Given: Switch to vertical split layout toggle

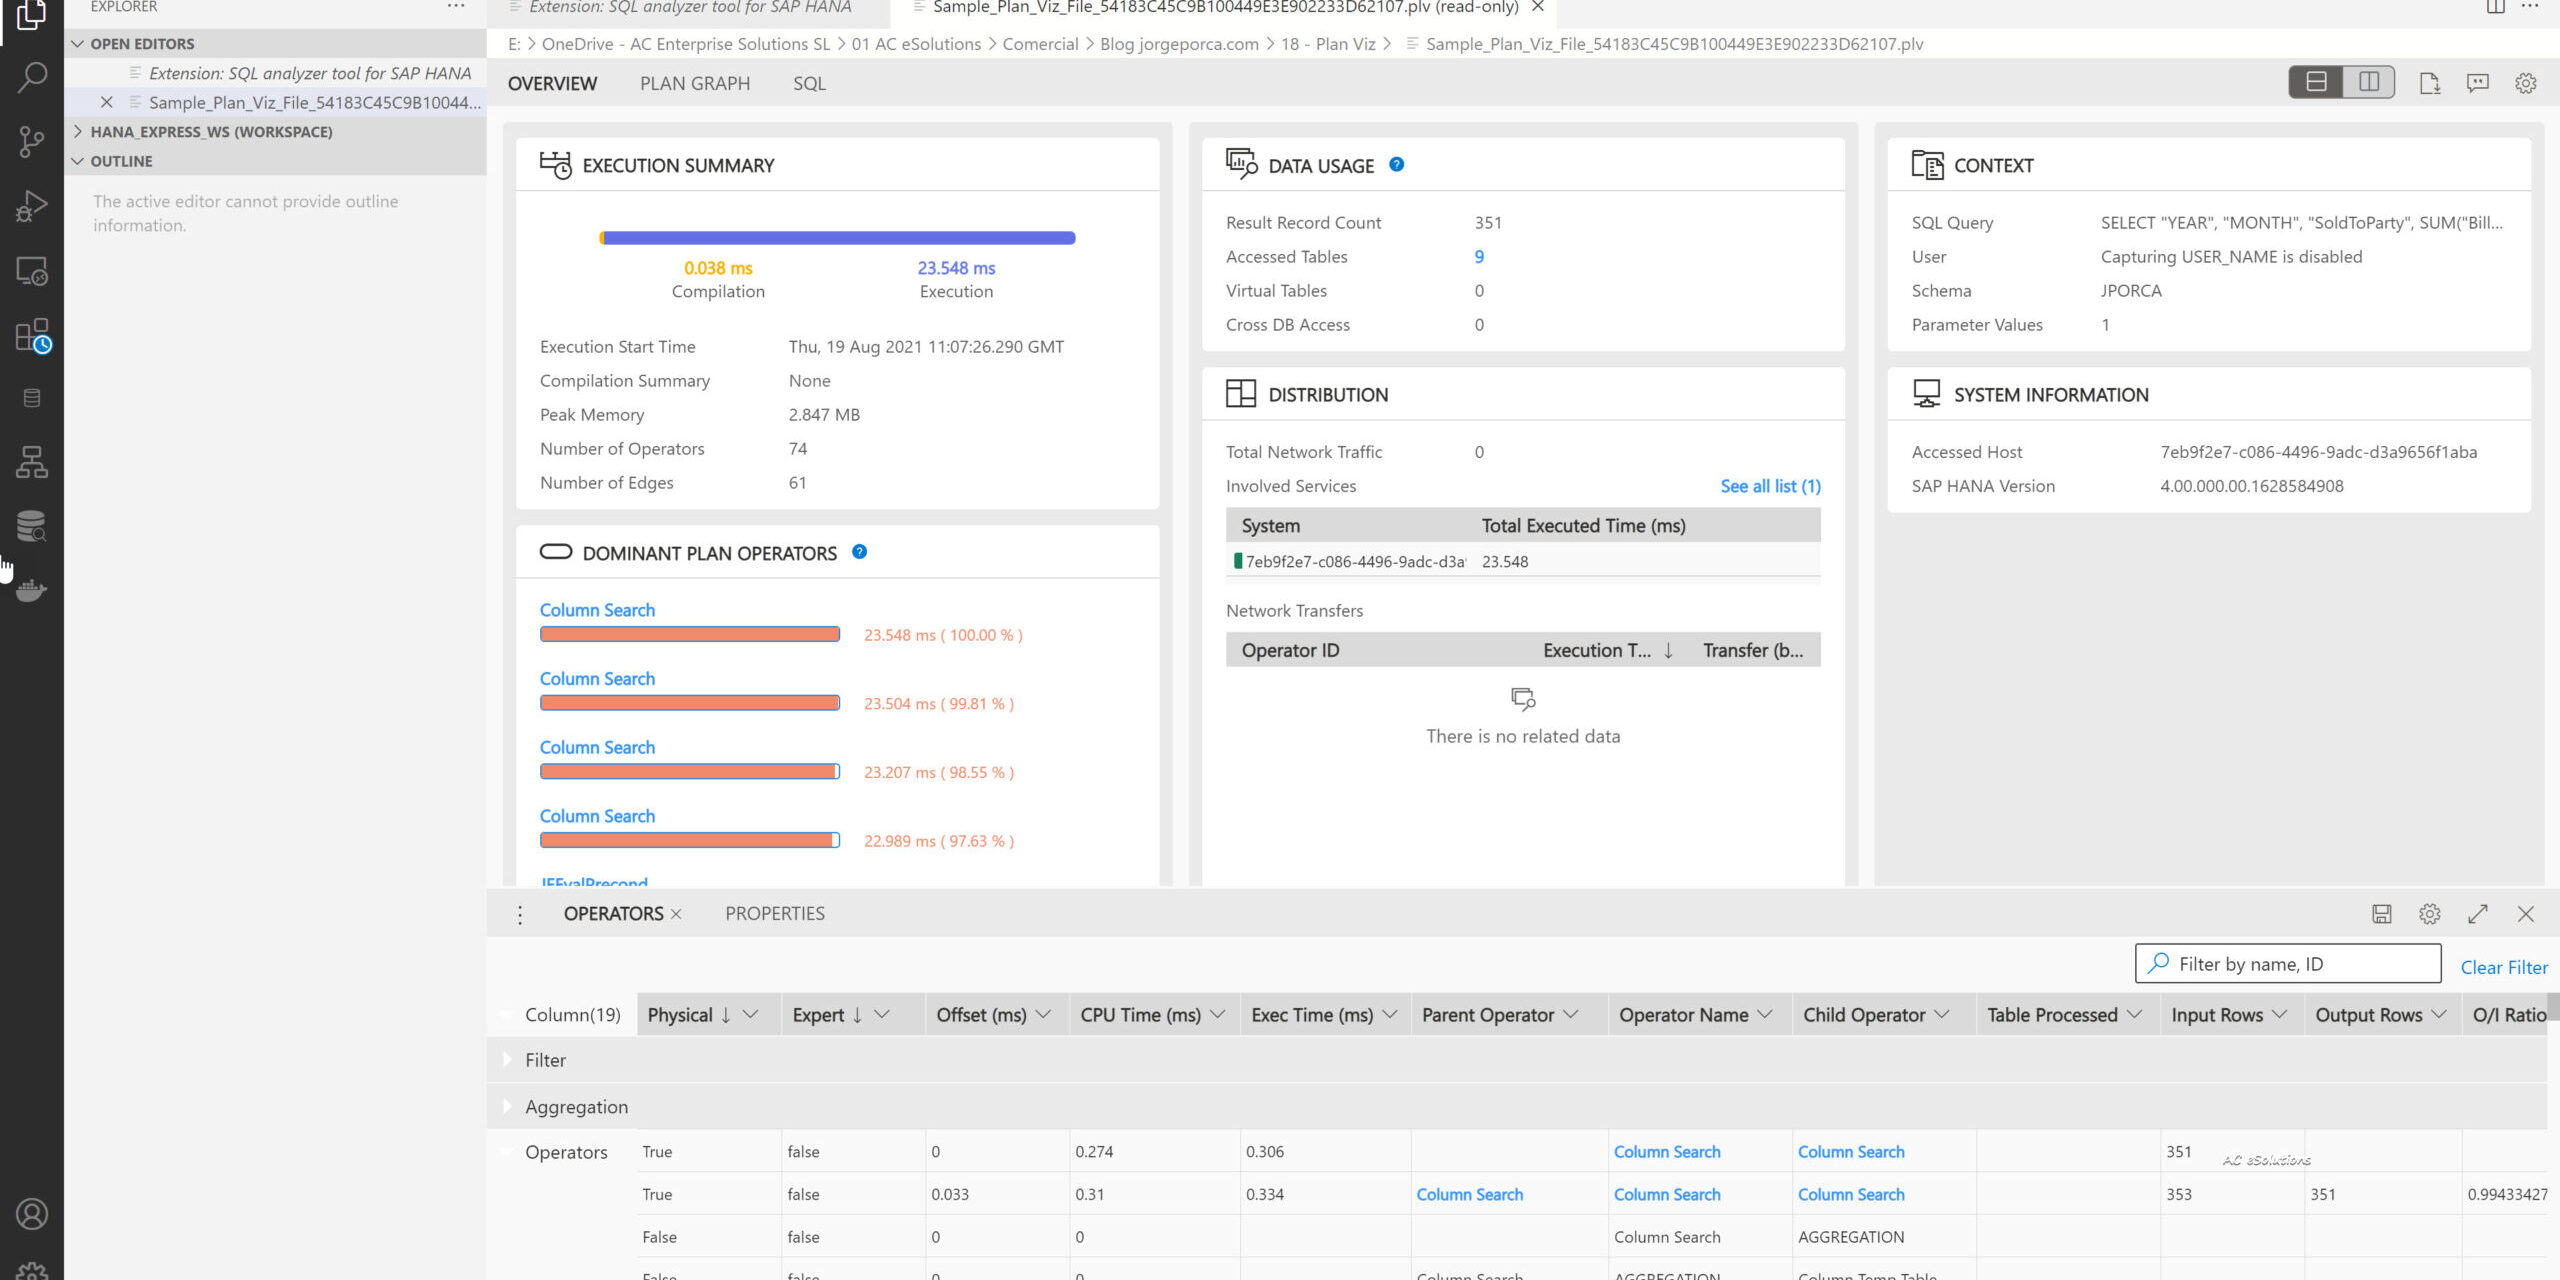Looking at the screenshot, I should [2369, 82].
